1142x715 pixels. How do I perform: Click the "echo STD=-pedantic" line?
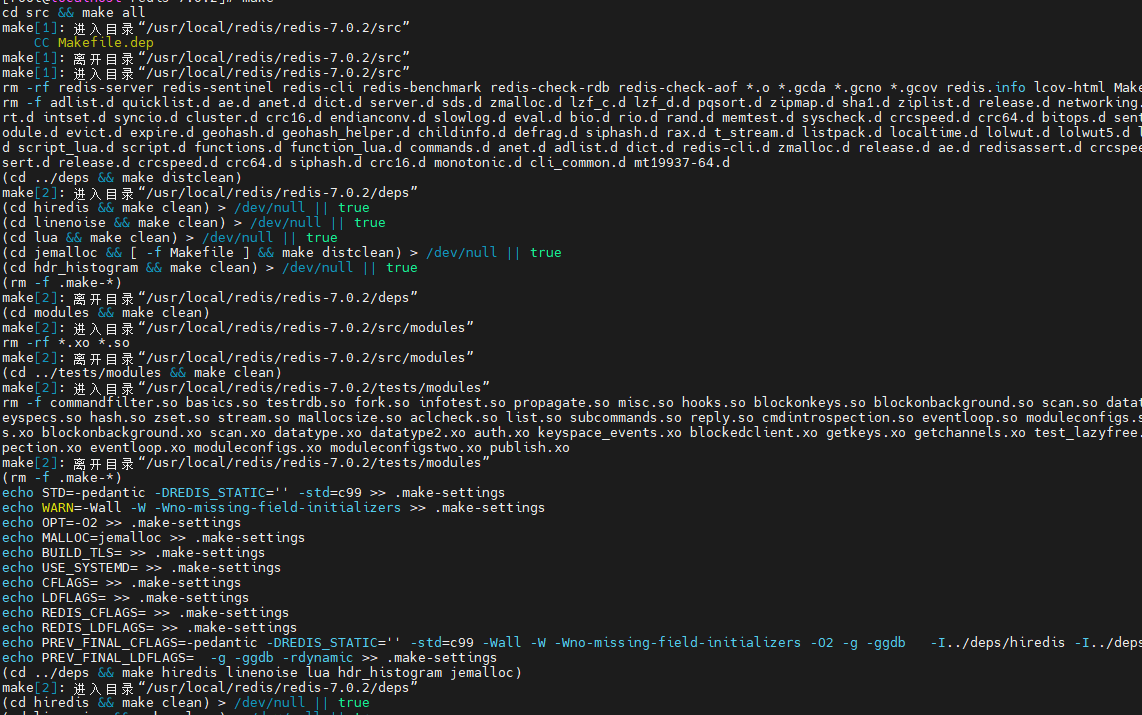tap(253, 492)
